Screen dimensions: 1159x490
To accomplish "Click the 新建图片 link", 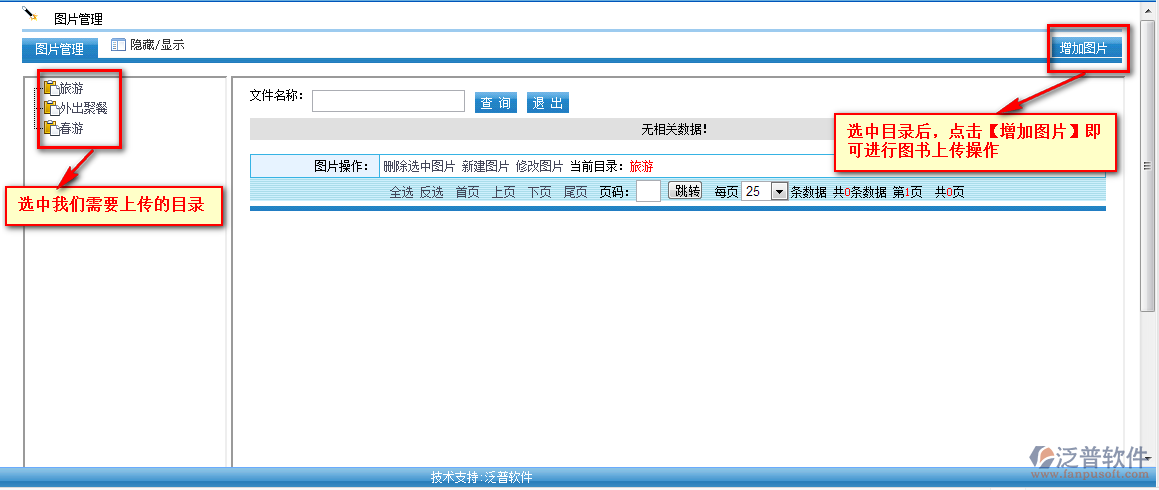I will point(485,166).
